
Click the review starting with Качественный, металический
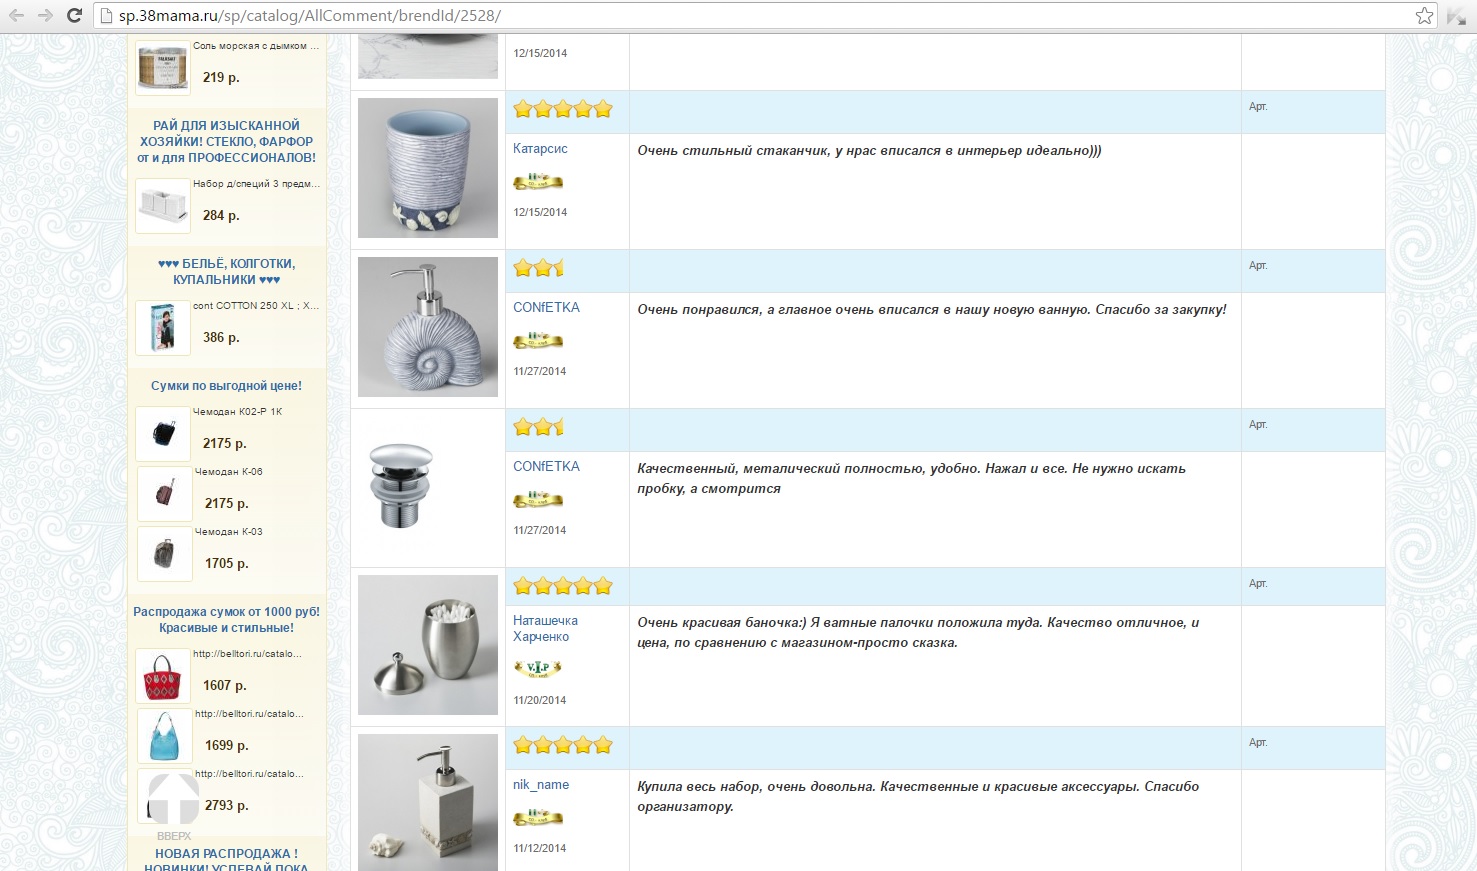911,478
